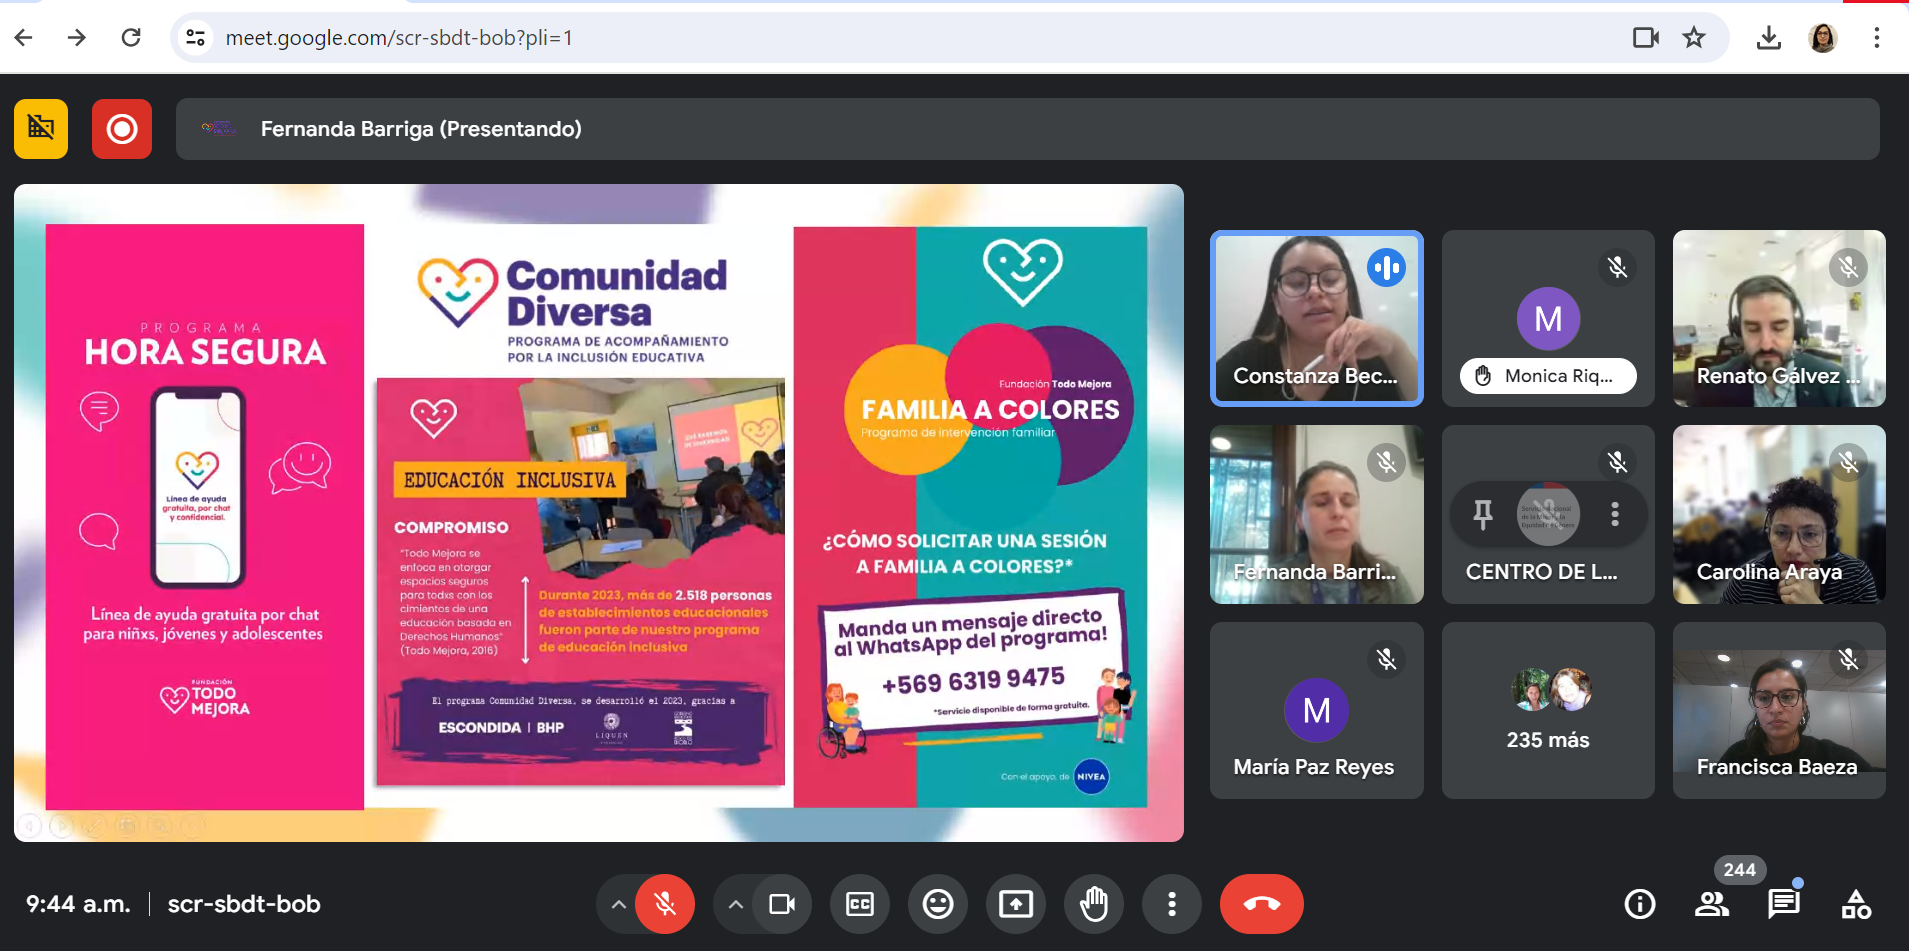Select María Paz Reyes participant tile
The height and width of the screenshot is (951, 1909).
click(1316, 710)
